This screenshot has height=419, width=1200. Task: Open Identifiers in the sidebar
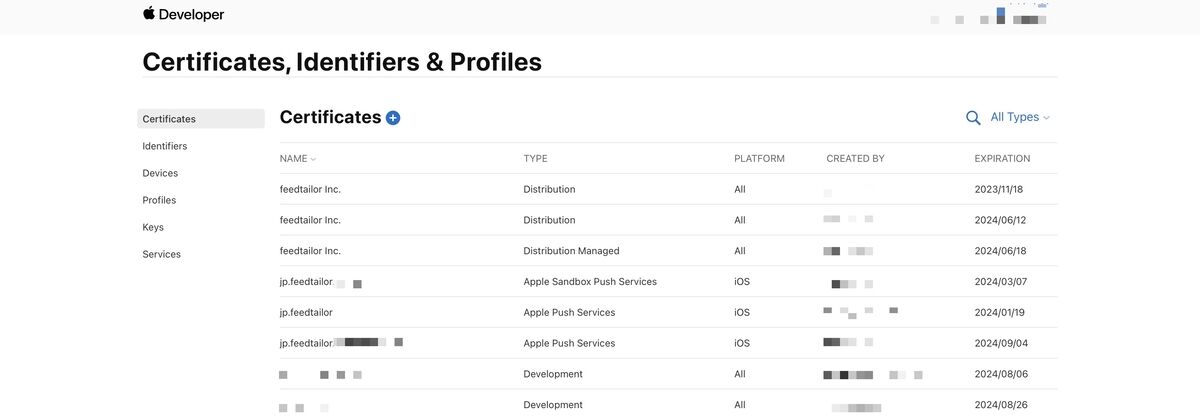click(165, 146)
